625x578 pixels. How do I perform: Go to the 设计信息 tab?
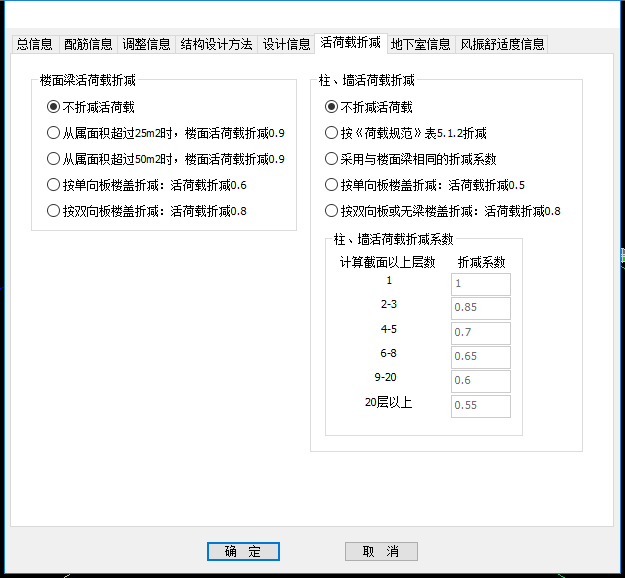tap(286, 44)
